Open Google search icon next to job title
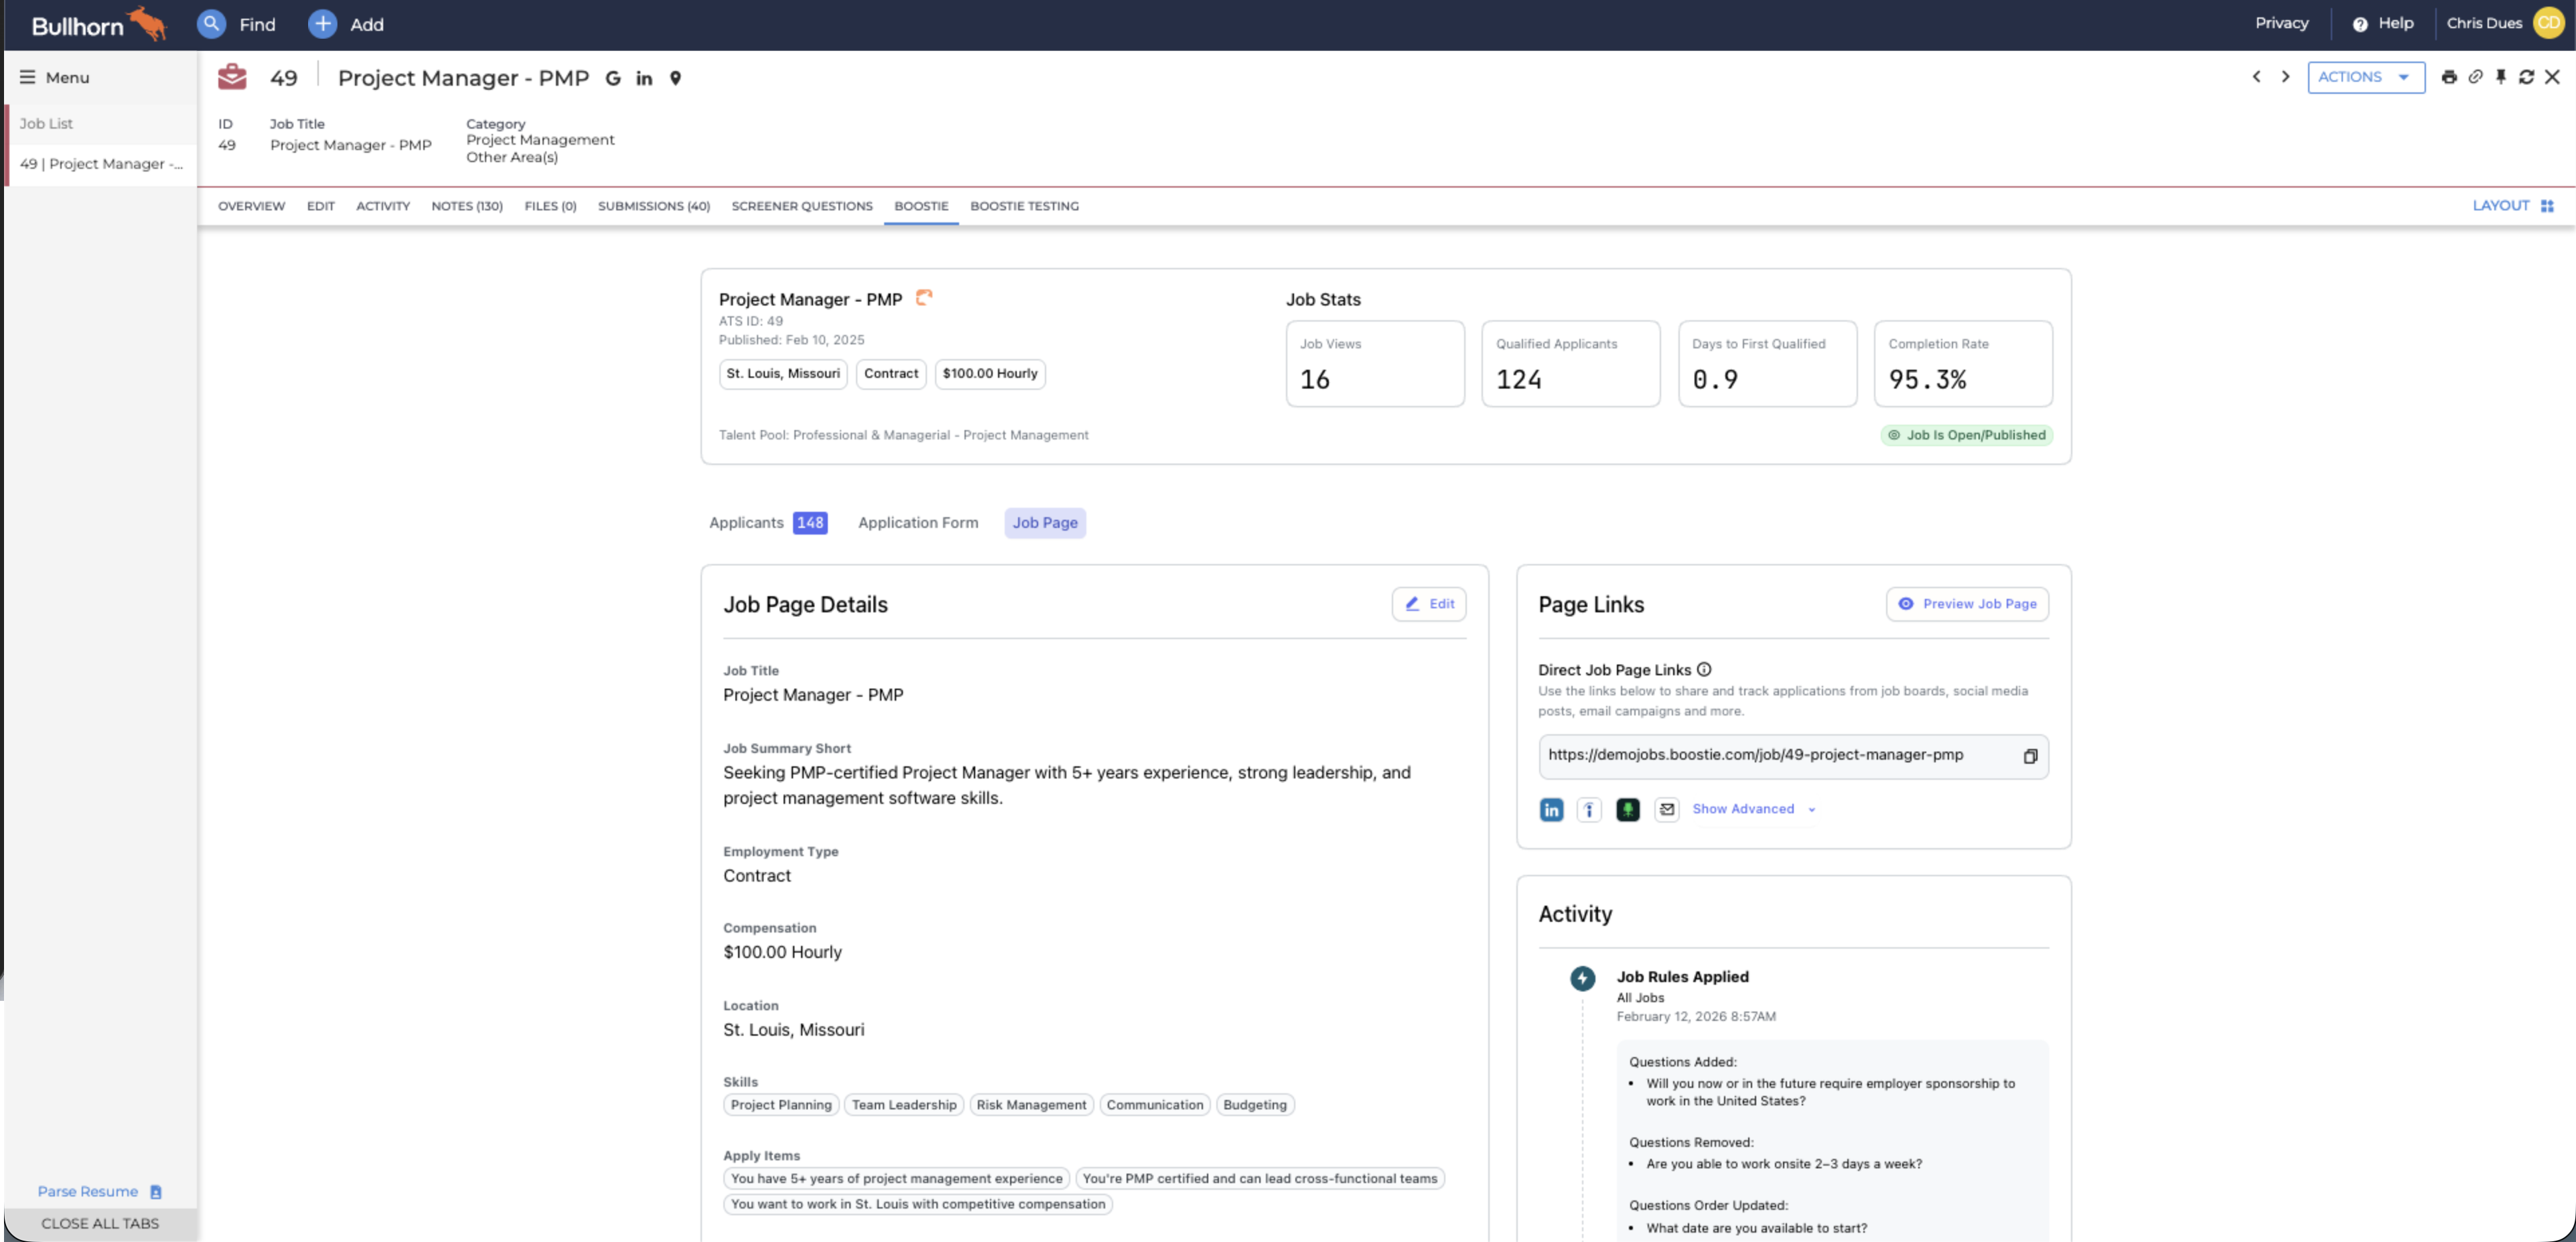This screenshot has width=2576, height=1242. click(x=613, y=78)
